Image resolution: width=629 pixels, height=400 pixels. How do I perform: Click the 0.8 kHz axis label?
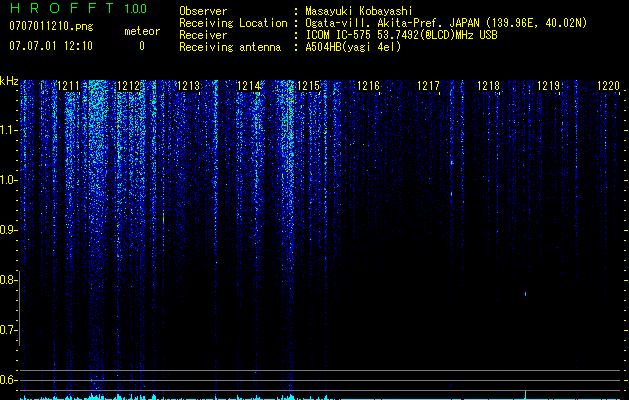click(8, 280)
